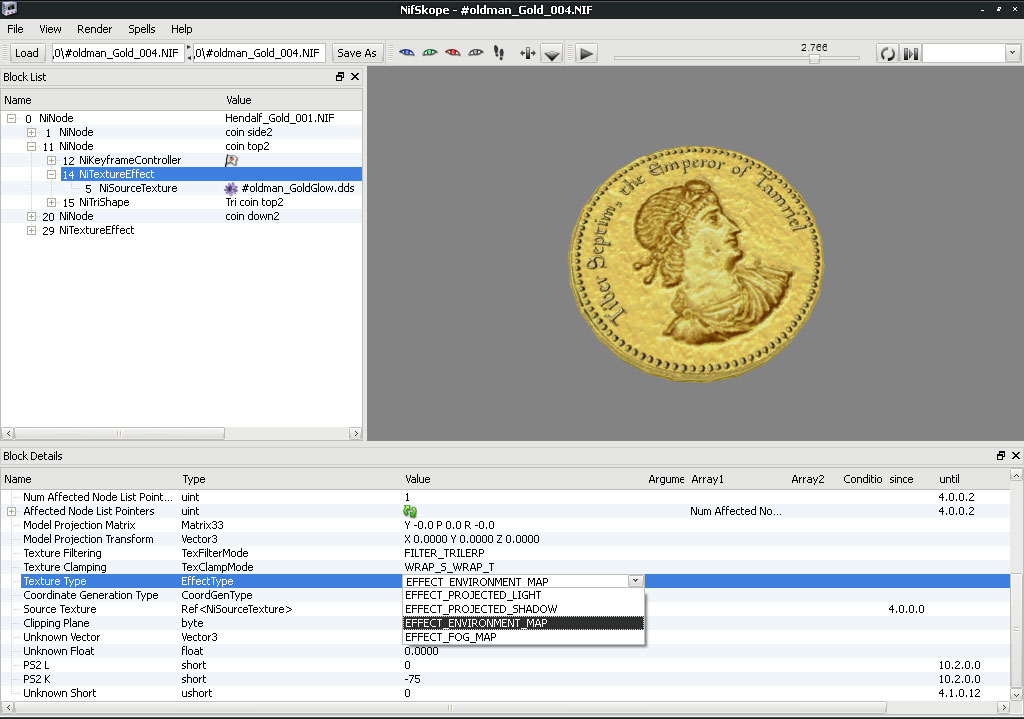Screen dimensions: 1024x719
Task: Click the Load button
Action: click(x=27, y=53)
